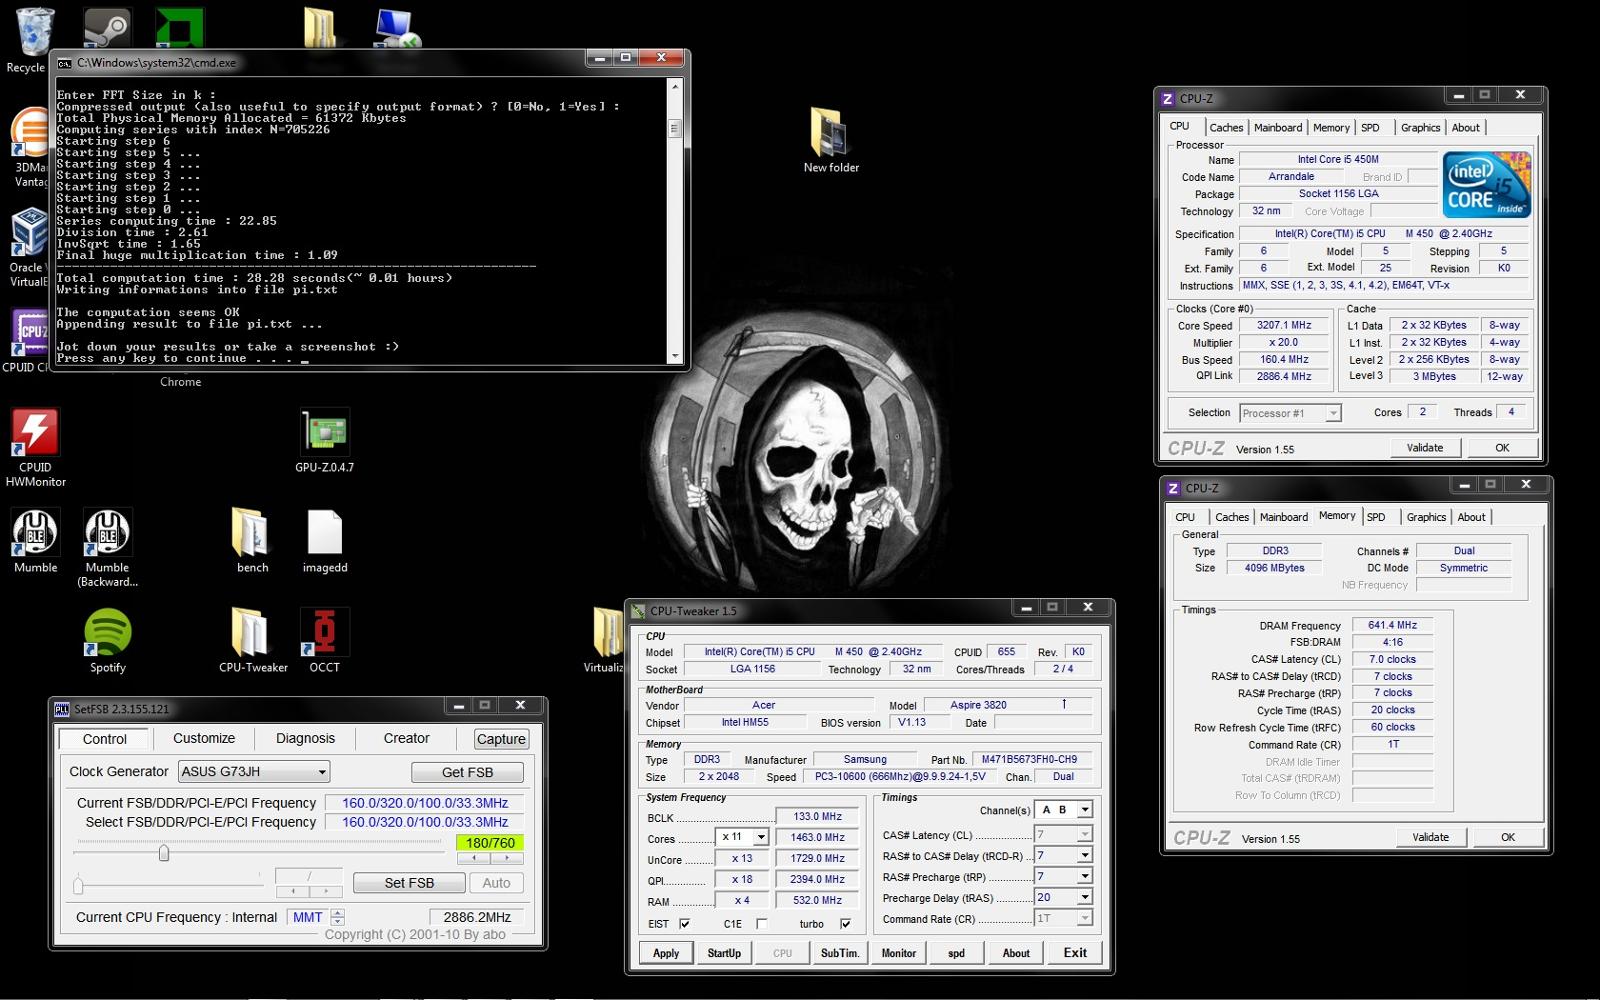
Task: Open the CAS# Latency (CL) dropdown in CPU-Tweaker
Action: click(1063, 834)
